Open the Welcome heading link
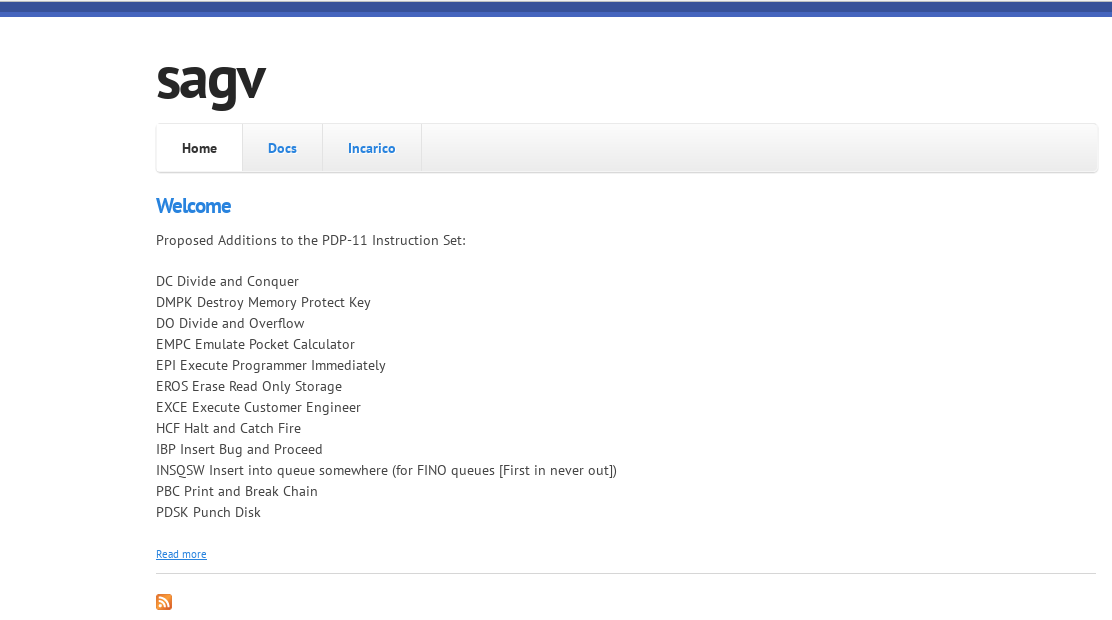Image resolution: width=1112 pixels, height=620 pixels. pyautogui.click(x=193, y=206)
